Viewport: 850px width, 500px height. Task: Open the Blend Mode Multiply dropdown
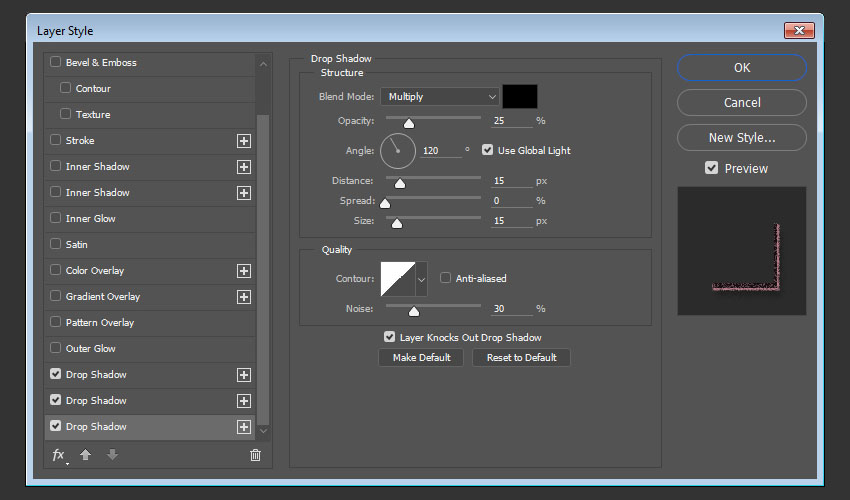coord(439,97)
